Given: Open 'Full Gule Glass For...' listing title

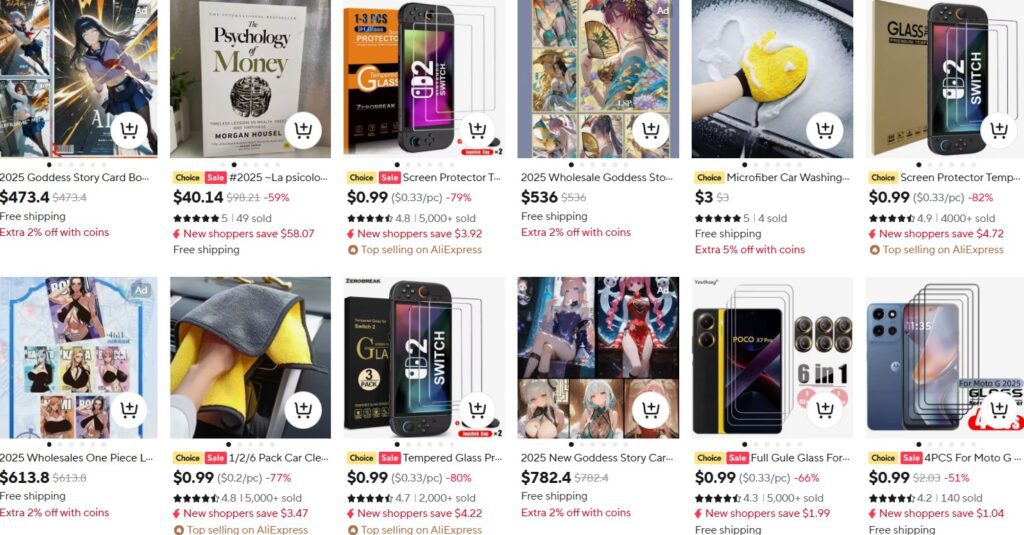Looking at the screenshot, I should [800, 458].
